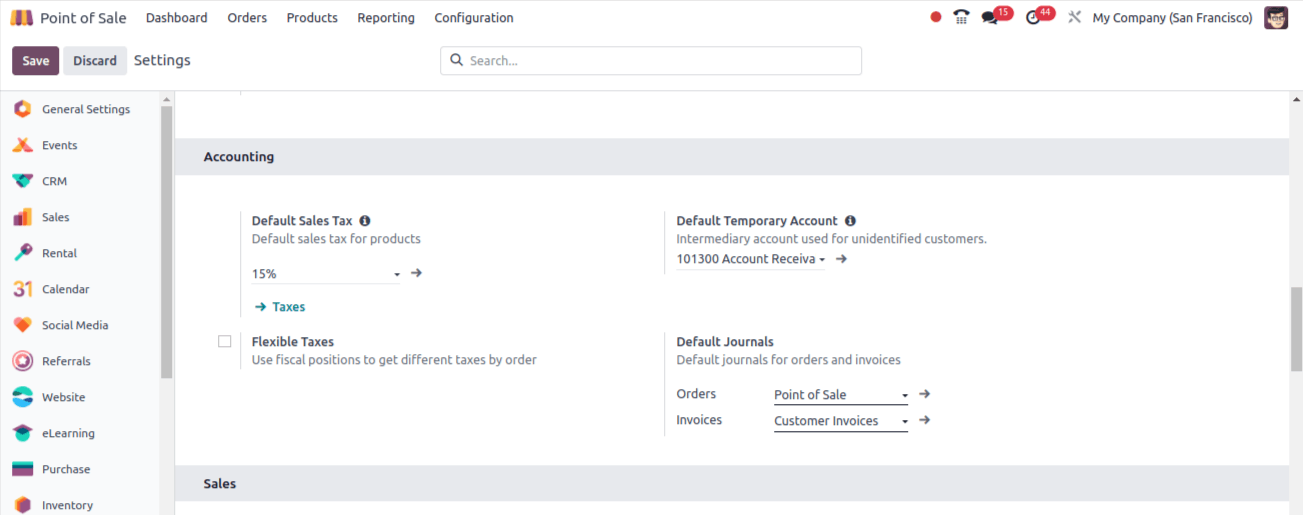Open the messages icon with 15 badge

pos(996,16)
